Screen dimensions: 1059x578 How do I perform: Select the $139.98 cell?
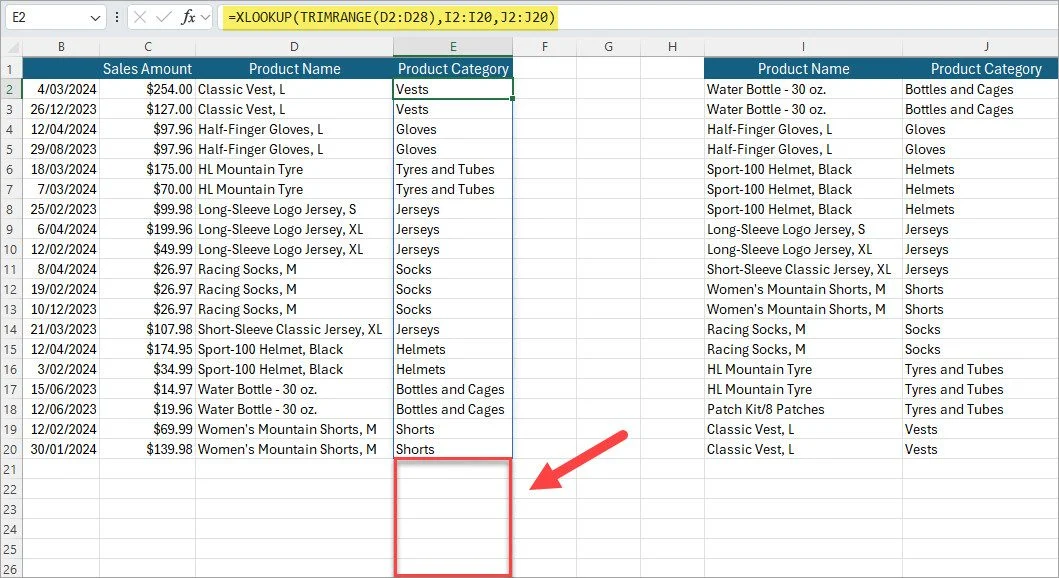[147, 449]
